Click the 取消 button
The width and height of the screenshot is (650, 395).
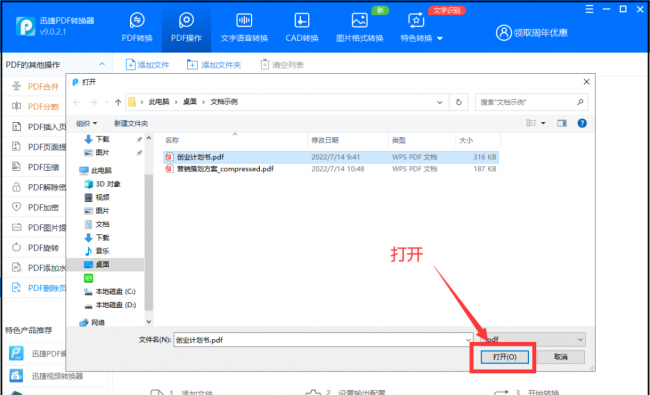[560, 357]
